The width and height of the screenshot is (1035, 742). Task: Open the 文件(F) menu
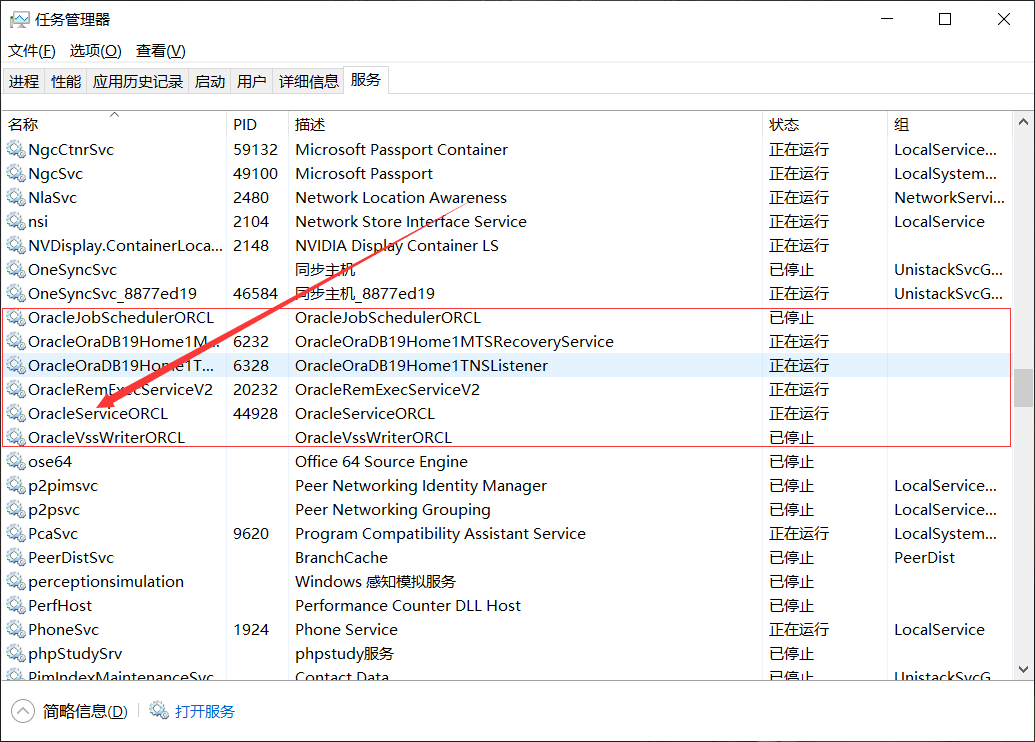tap(31, 51)
